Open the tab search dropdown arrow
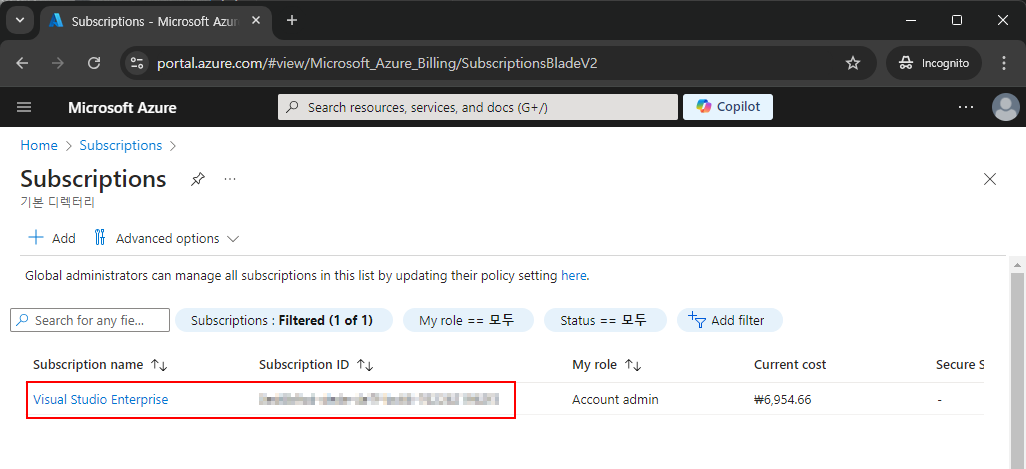This screenshot has height=469, width=1026. click(20, 20)
